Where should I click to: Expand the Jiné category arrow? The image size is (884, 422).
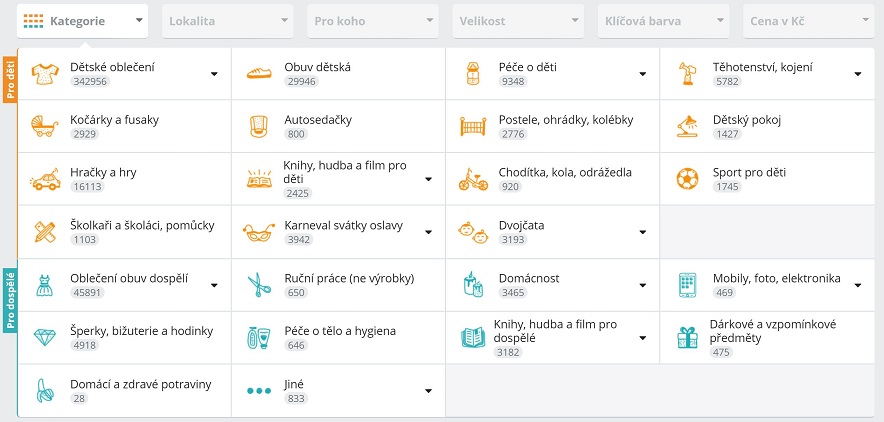coord(428,390)
